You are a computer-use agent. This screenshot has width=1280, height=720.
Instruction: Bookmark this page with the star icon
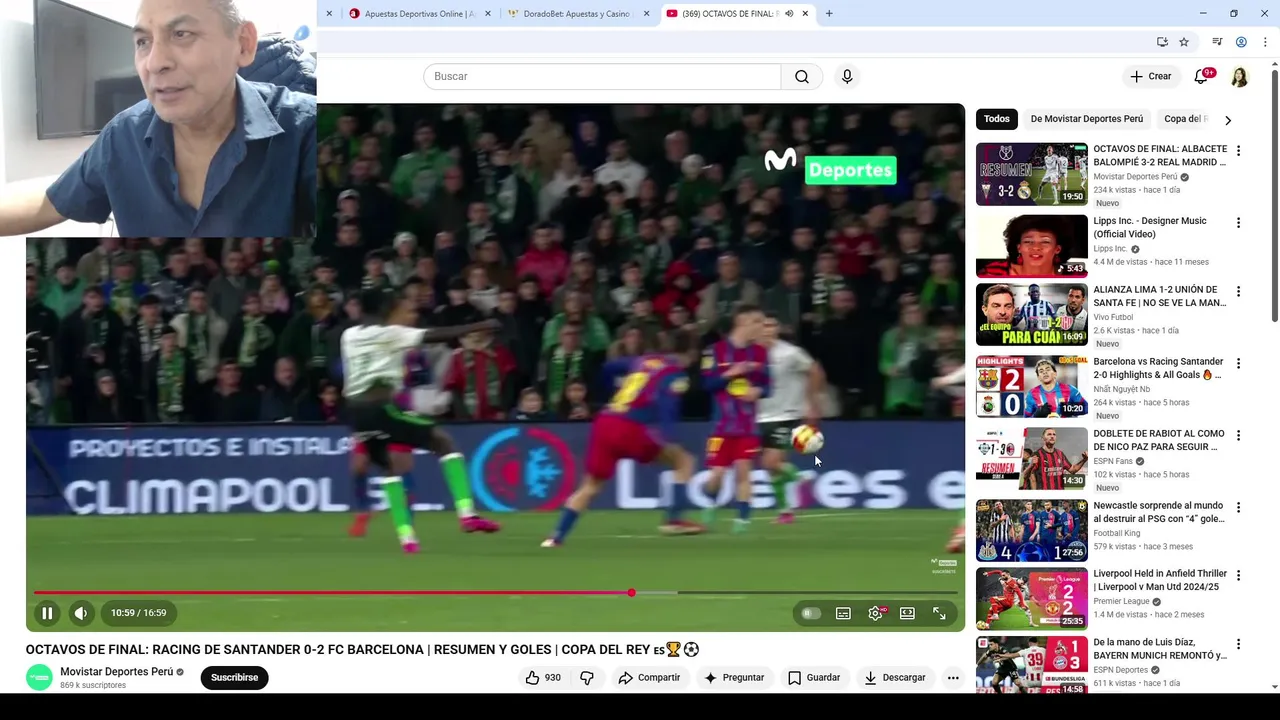(x=1184, y=42)
